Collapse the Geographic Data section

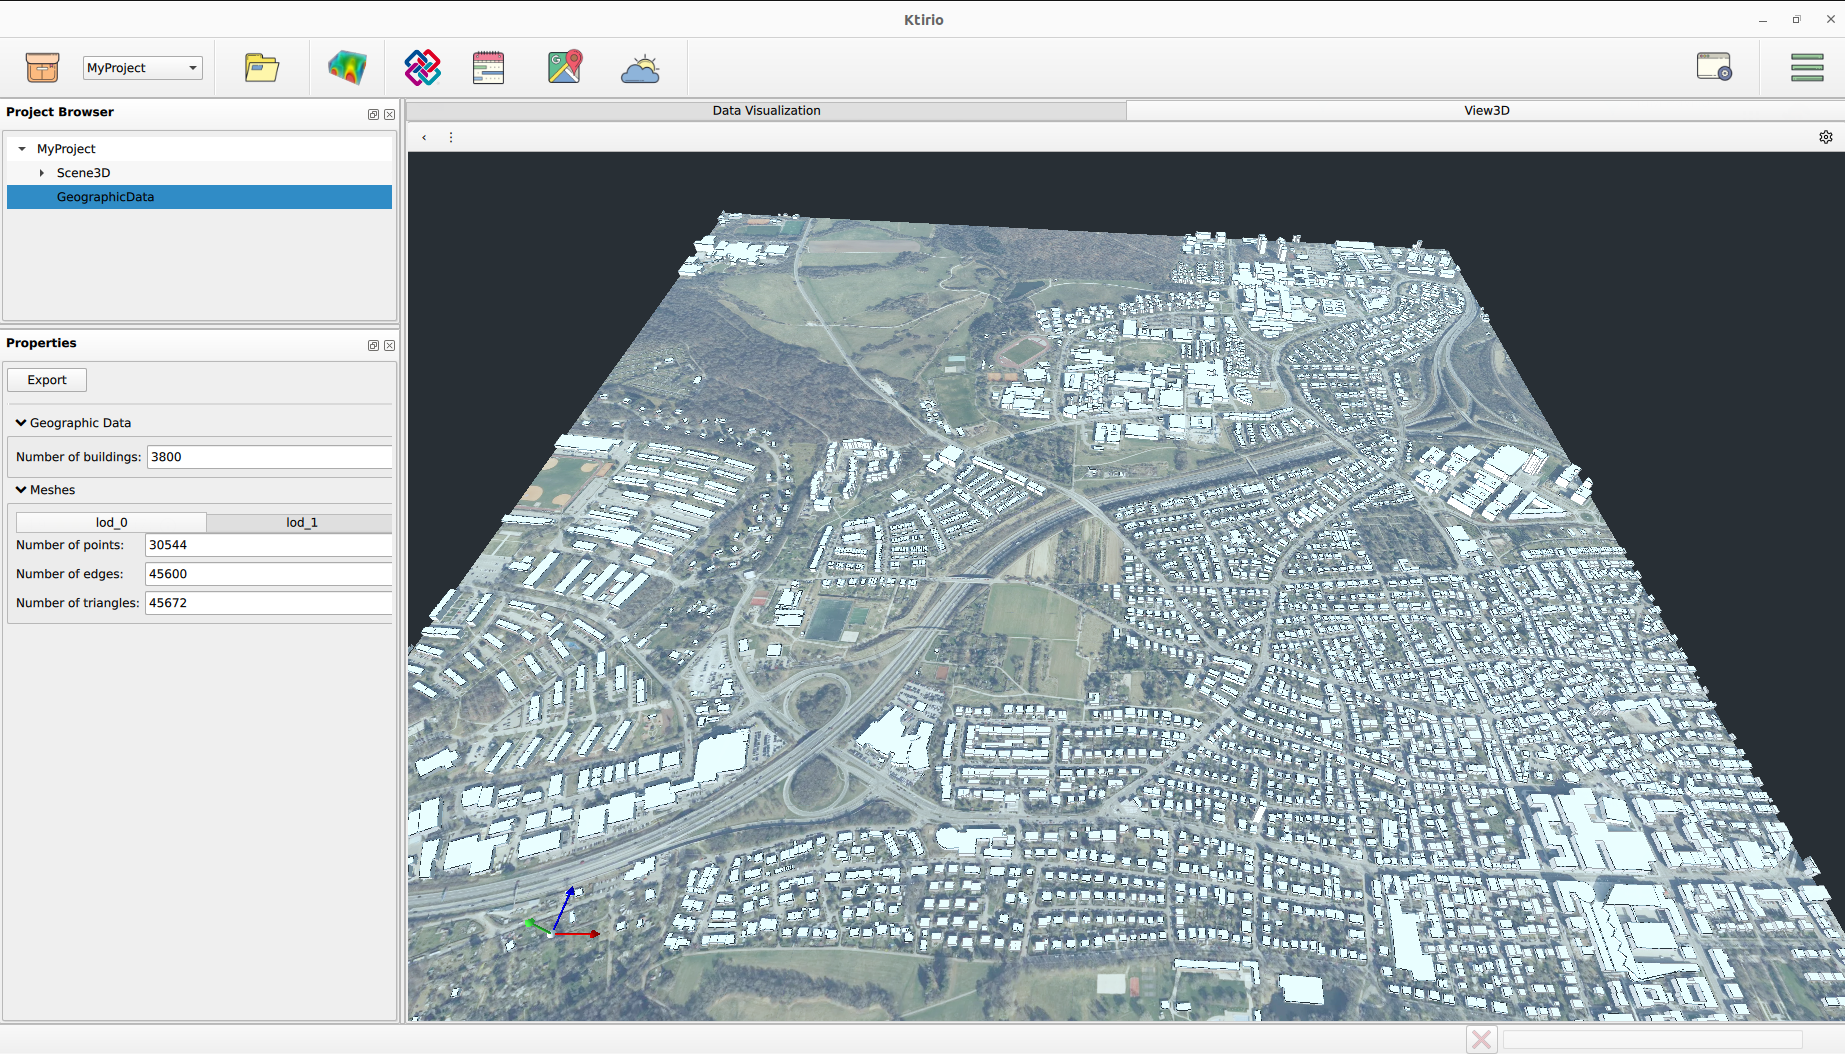click(x=21, y=423)
